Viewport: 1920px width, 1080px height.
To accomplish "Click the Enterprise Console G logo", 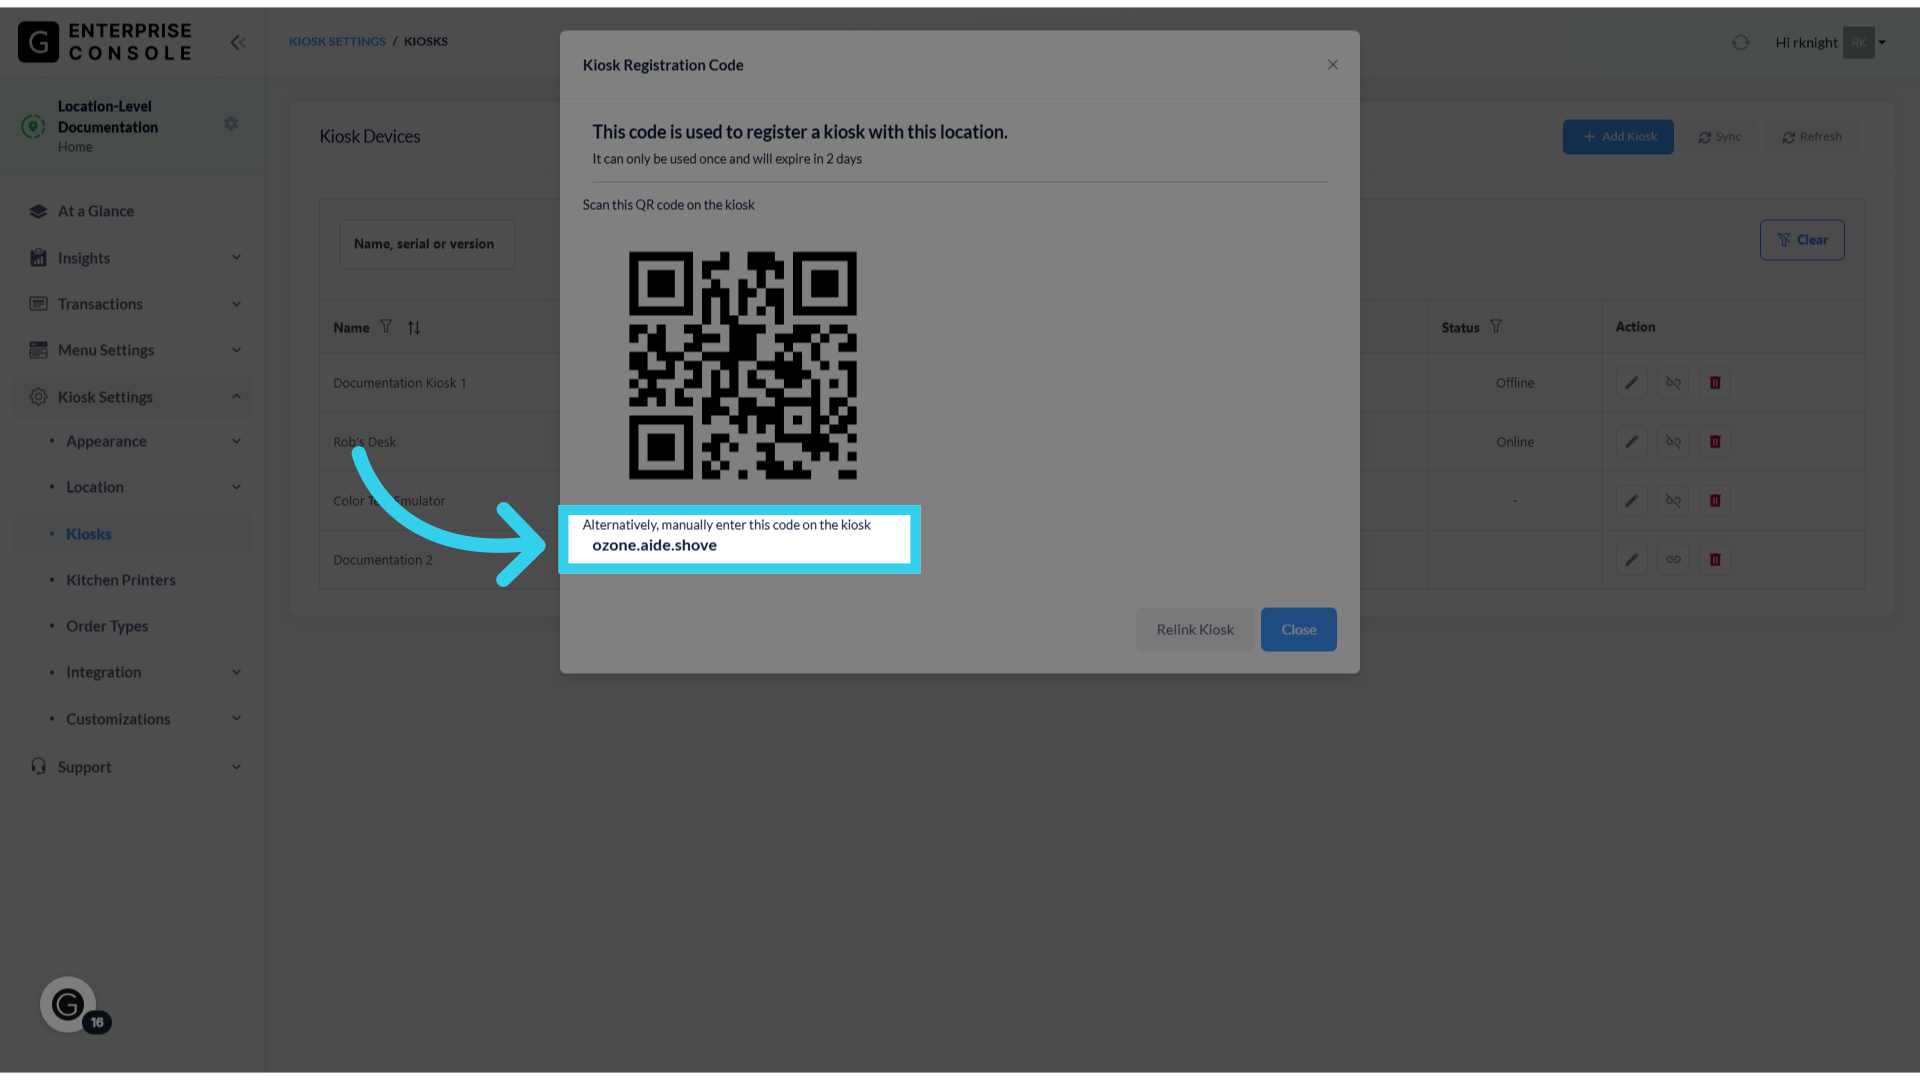I will [x=39, y=42].
